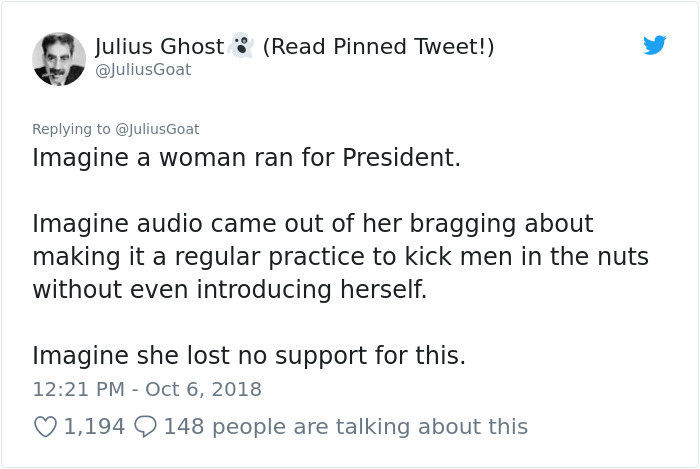The width and height of the screenshot is (700, 469).
Task: Click "Imagine a woman ran for President" line
Action: 246,158
